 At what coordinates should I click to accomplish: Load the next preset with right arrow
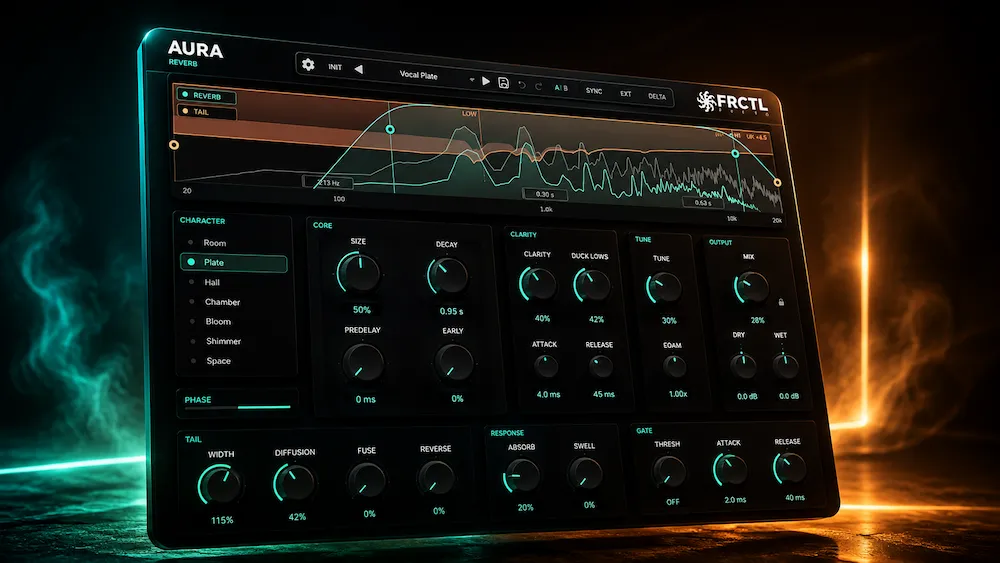(x=486, y=81)
